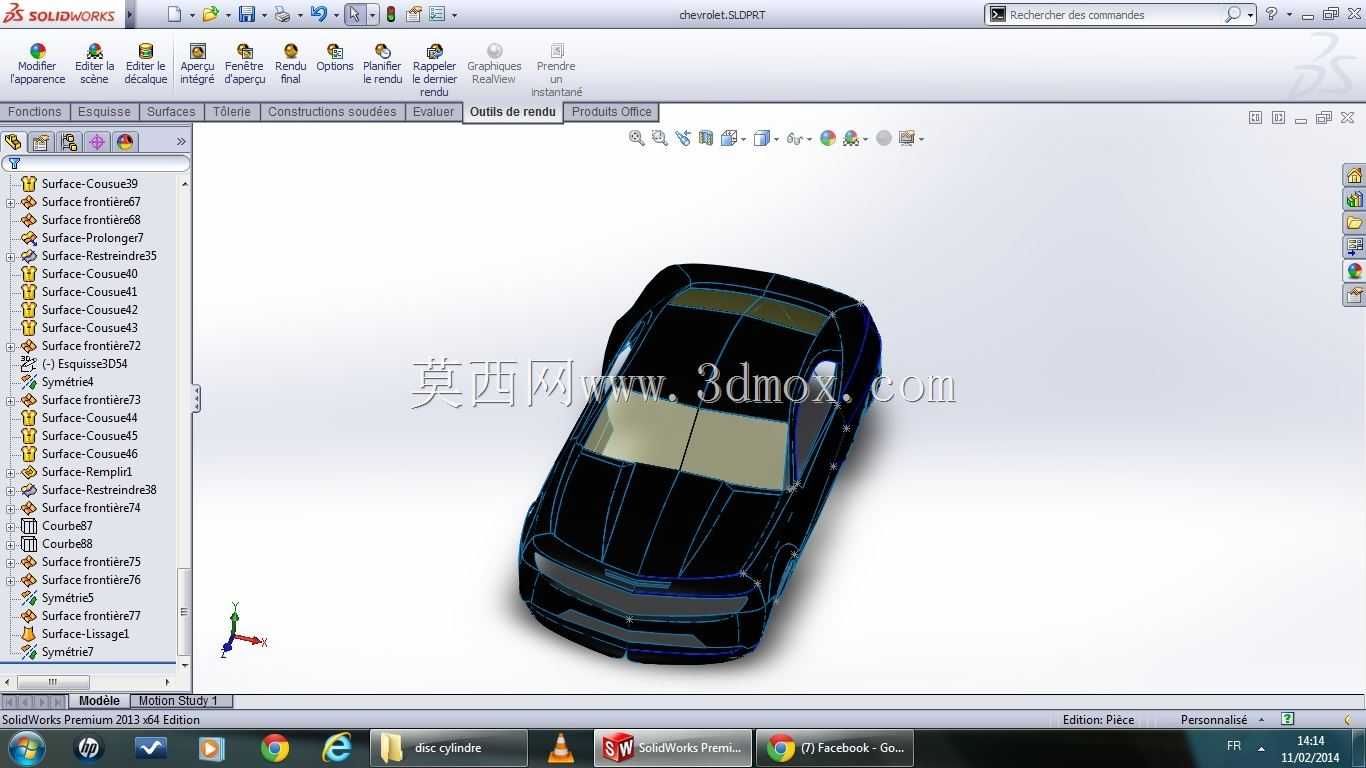Open the File Explorer folder tab in task pane

pos(1354,223)
